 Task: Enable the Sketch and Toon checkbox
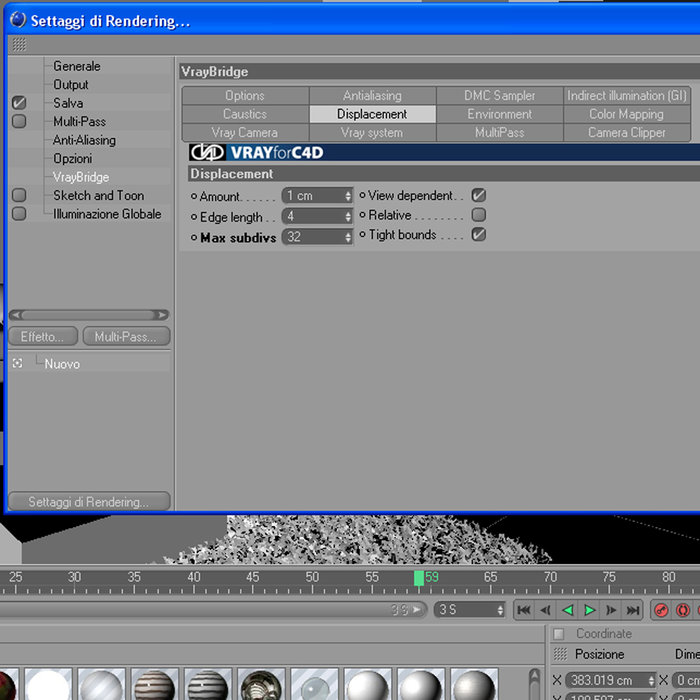19,195
